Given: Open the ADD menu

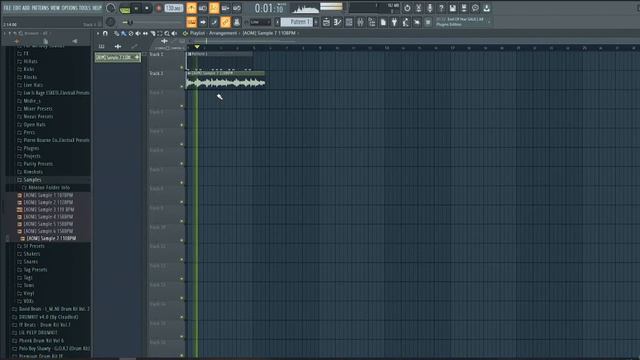Looking at the screenshot, I should pos(26,8).
